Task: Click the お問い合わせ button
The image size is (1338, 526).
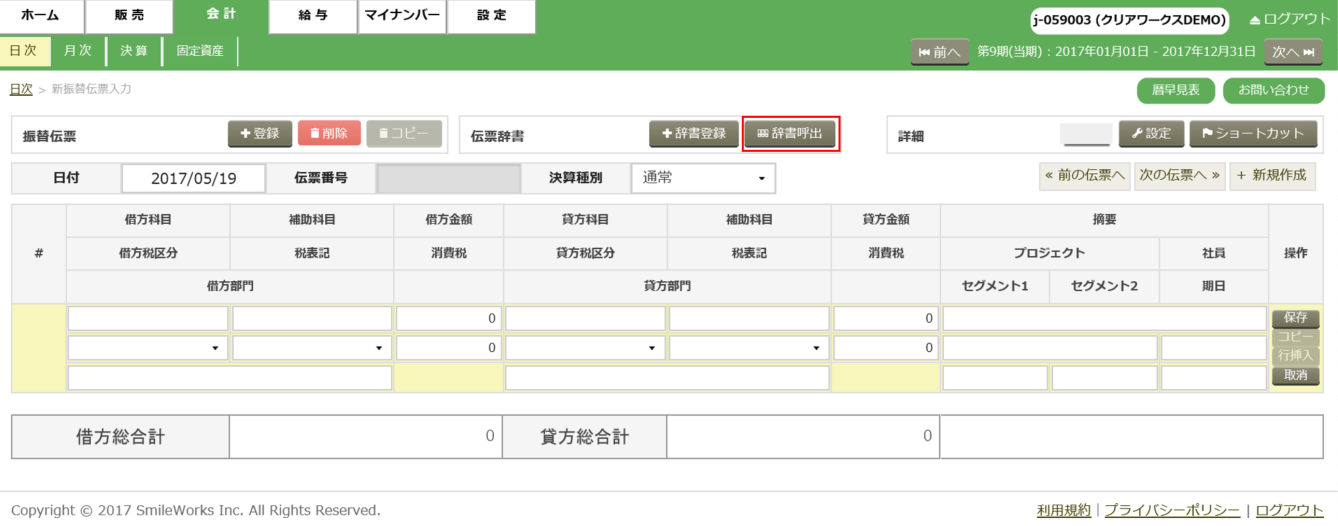Action: pyautogui.click(x=1273, y=90)
